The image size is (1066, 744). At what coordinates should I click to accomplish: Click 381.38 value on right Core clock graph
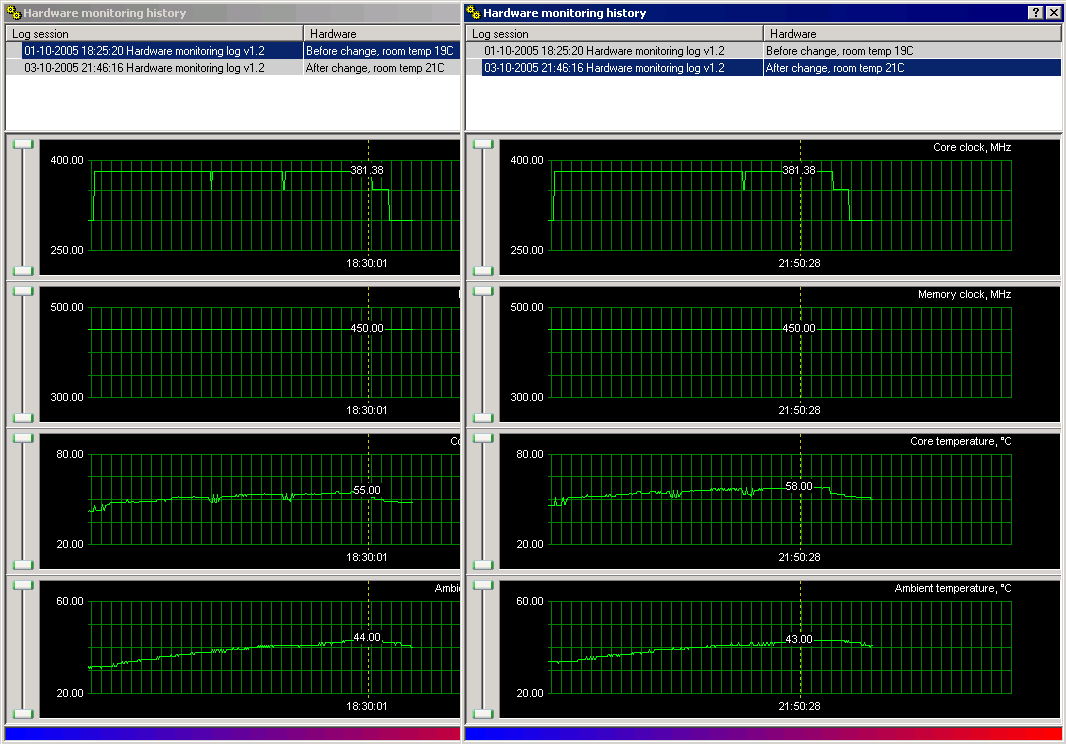pyautogui.click(x=799, y=170)
